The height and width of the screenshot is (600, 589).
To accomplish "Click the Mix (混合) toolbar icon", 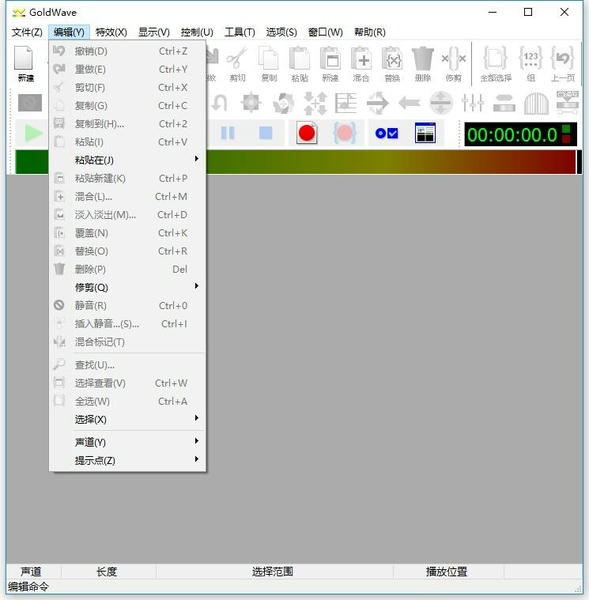I will click(361, 64).
